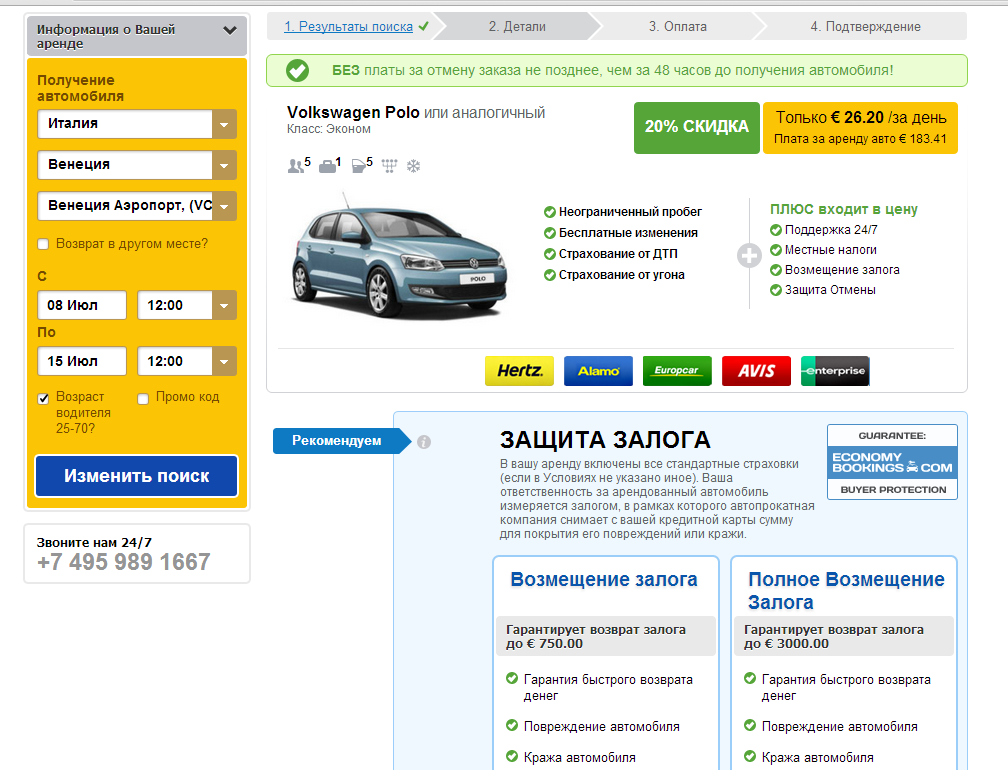Click checkmark icon beside Бесплатные изменения

pyautogui.click(x=550, y=233)
